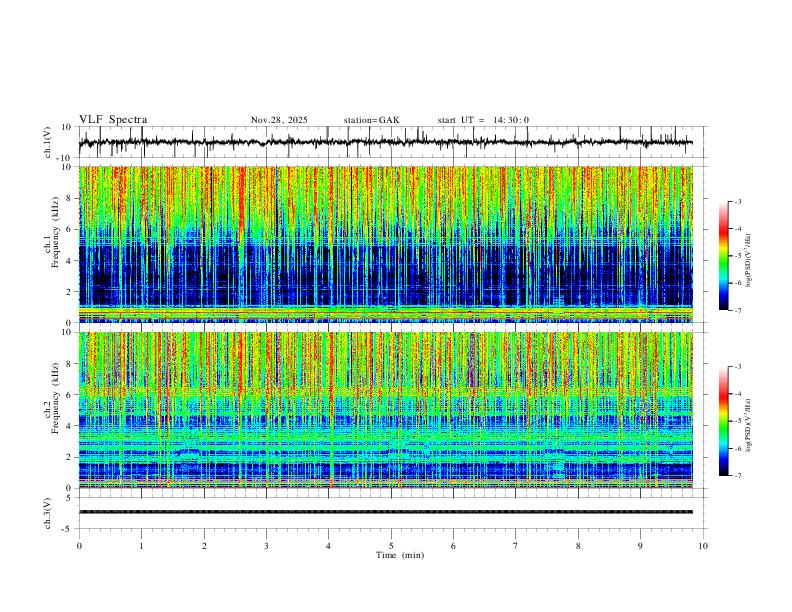Screen dimensions: 792x612
Task: Click time axis tick label "7"
Action: point(516,546)
